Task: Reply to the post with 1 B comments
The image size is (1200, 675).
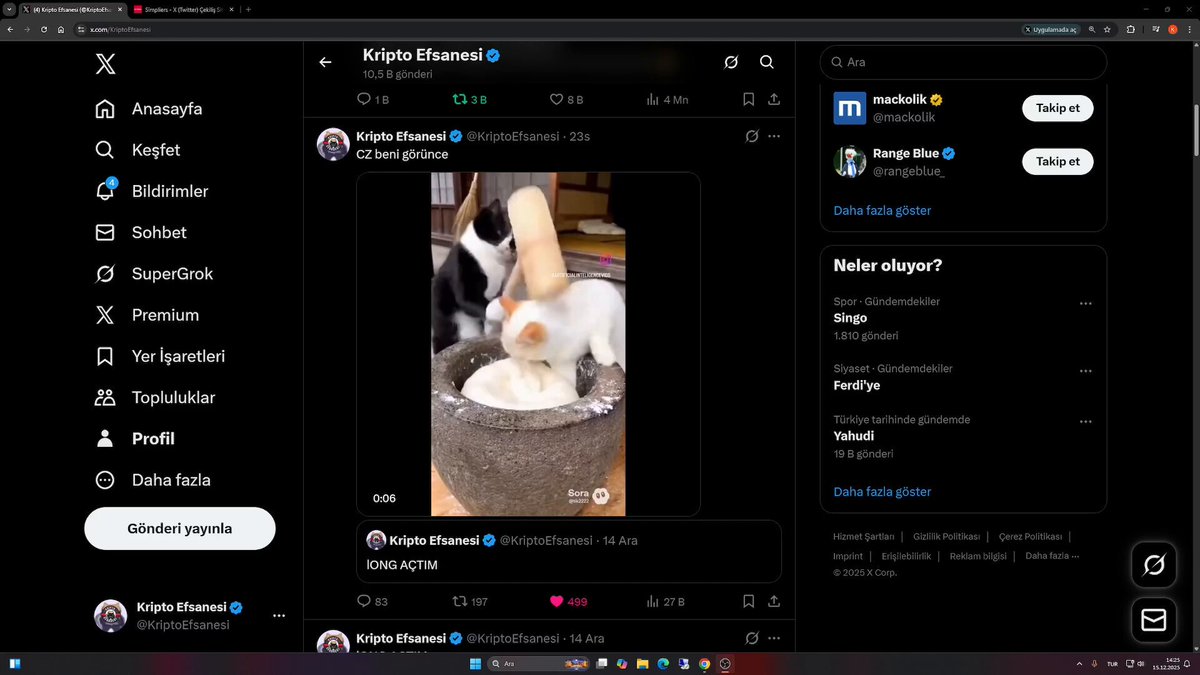Action: (x=373, y=99)
